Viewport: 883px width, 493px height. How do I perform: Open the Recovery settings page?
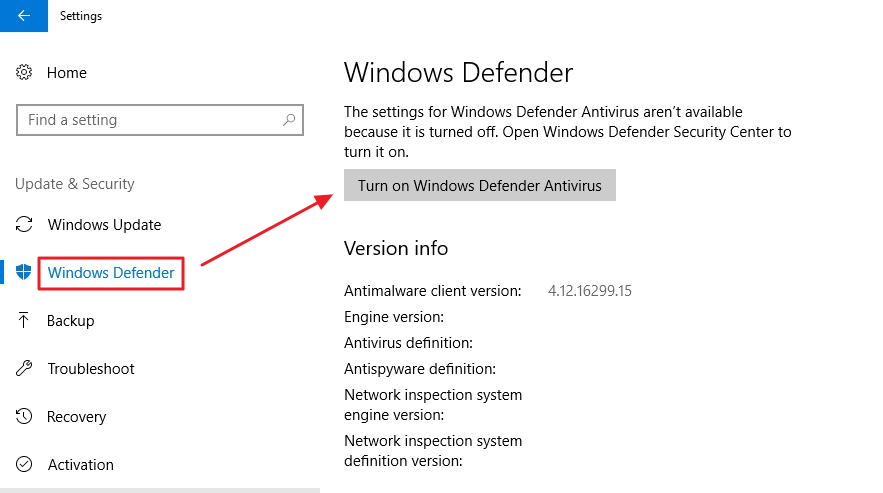76,417
